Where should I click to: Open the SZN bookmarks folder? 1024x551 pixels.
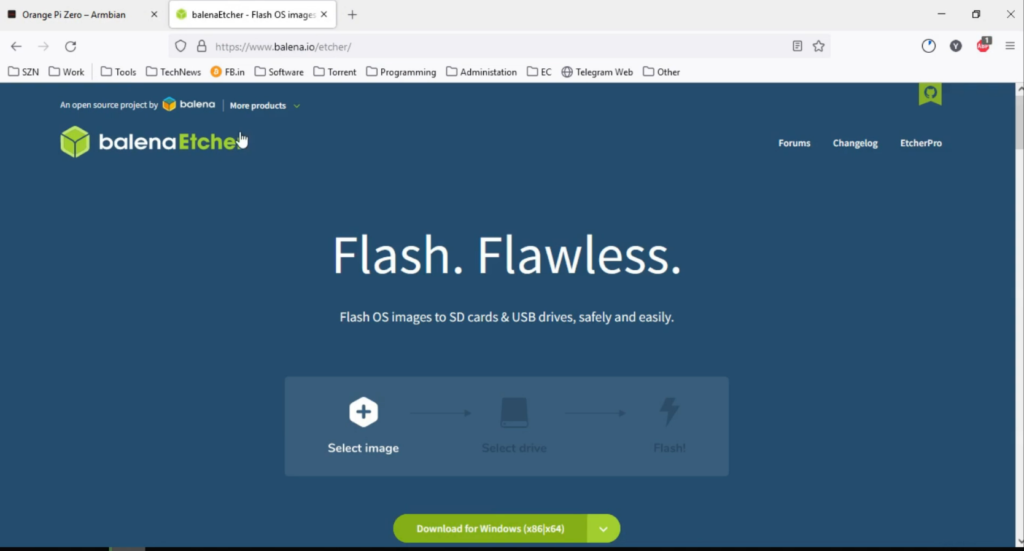pos(24,72)
